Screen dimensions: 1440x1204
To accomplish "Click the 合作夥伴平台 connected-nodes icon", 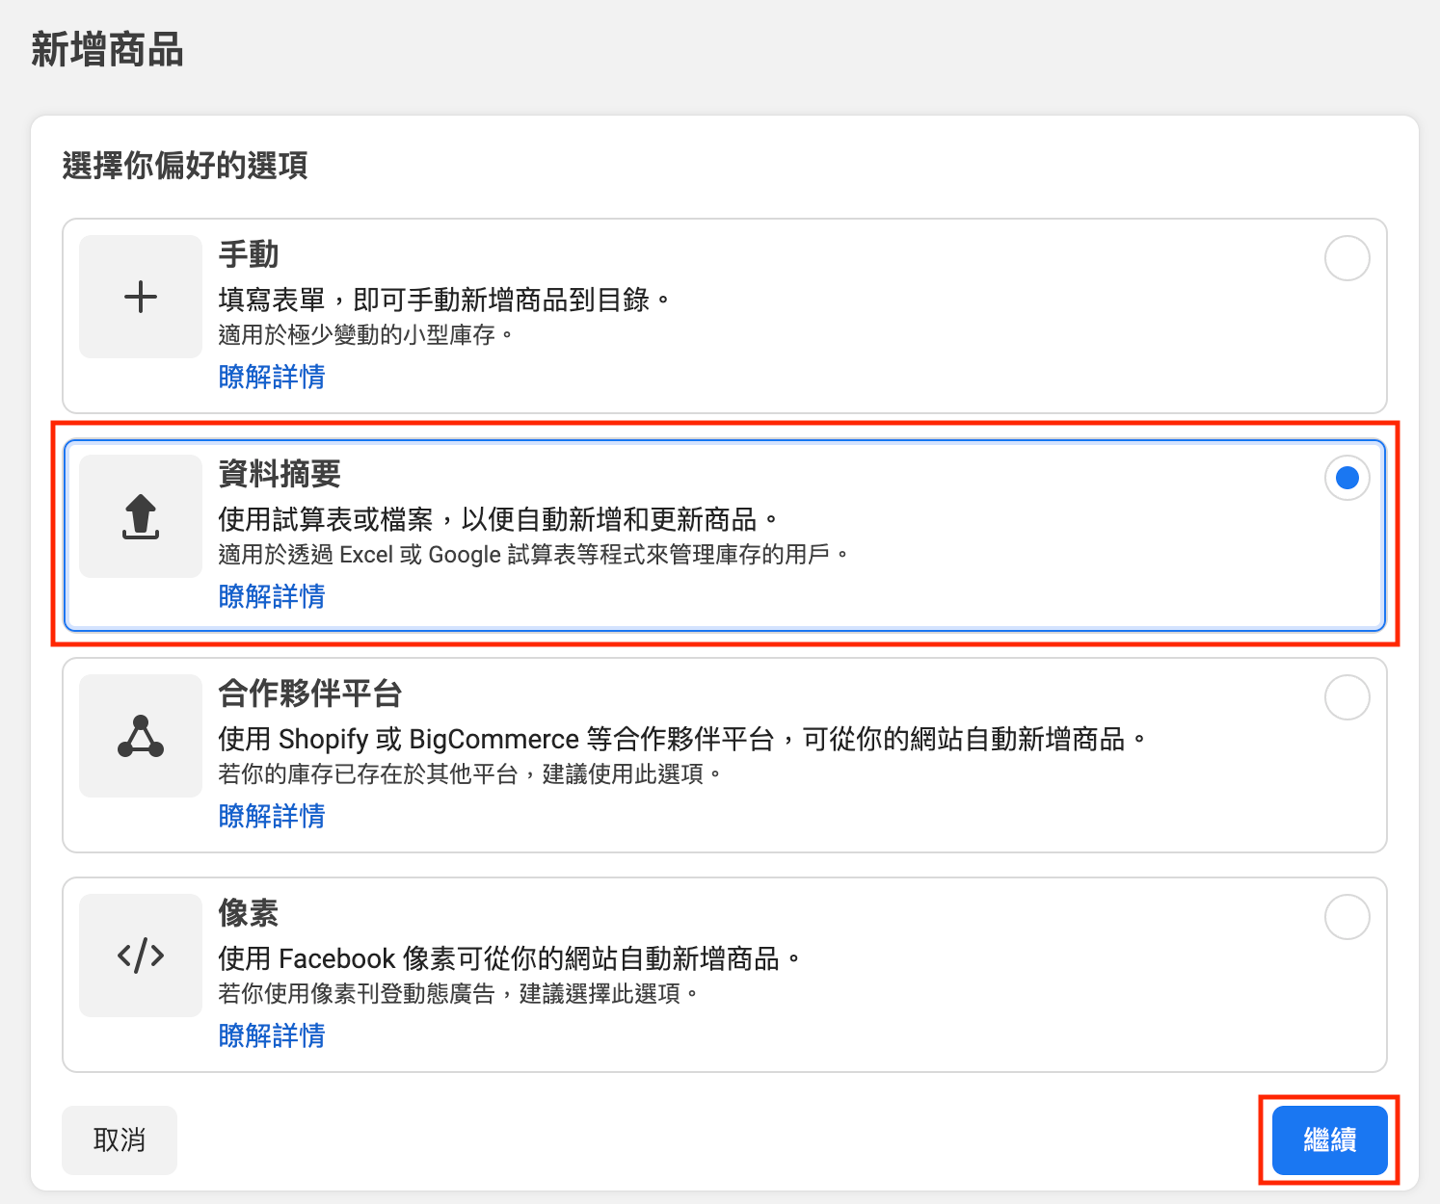I will coord(140,736).
